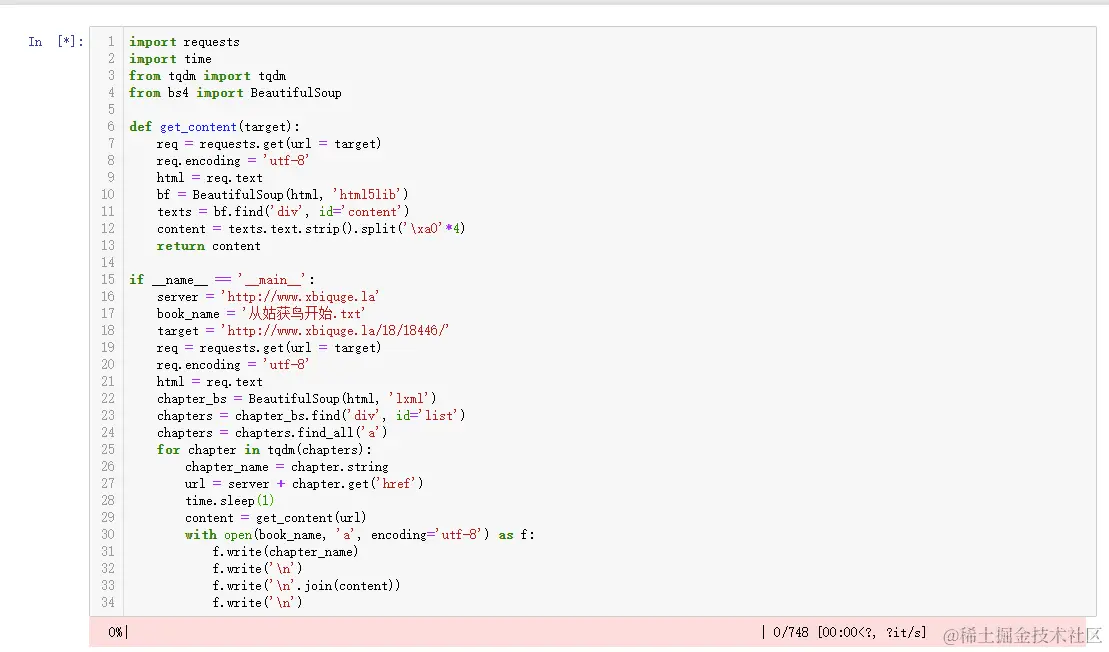The image size is (1109, 652).
Task: Click the 'from tqdm import tqdm' line
Action: (207, 76)
